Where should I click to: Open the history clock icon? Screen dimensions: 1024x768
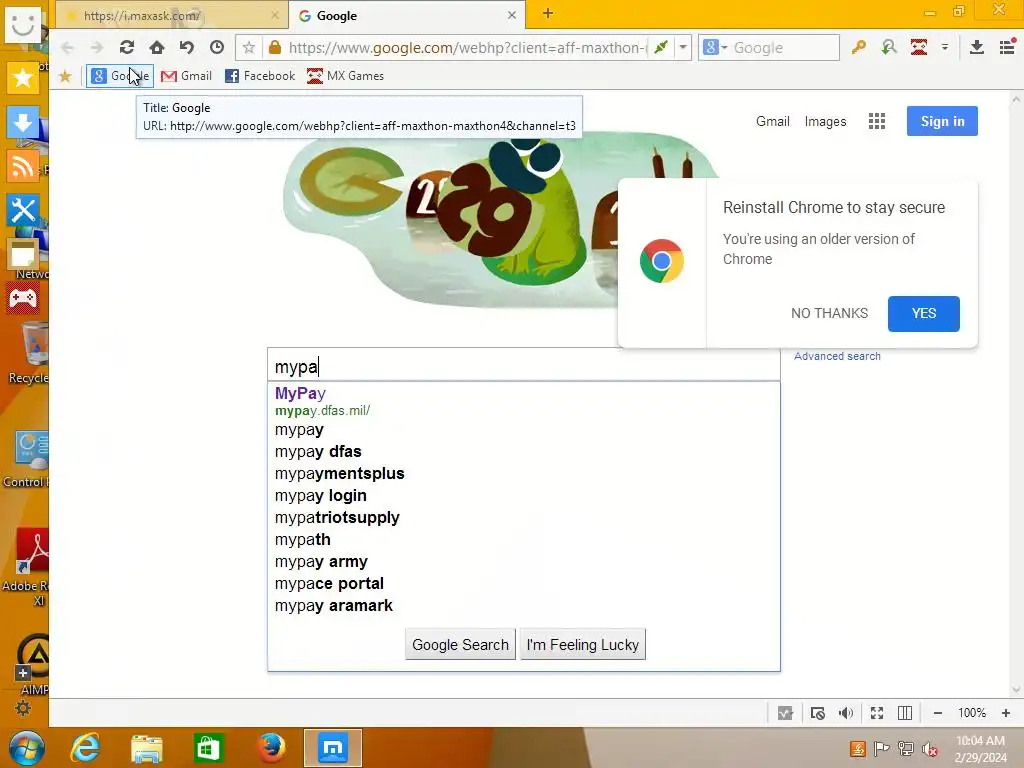point(217,47)
